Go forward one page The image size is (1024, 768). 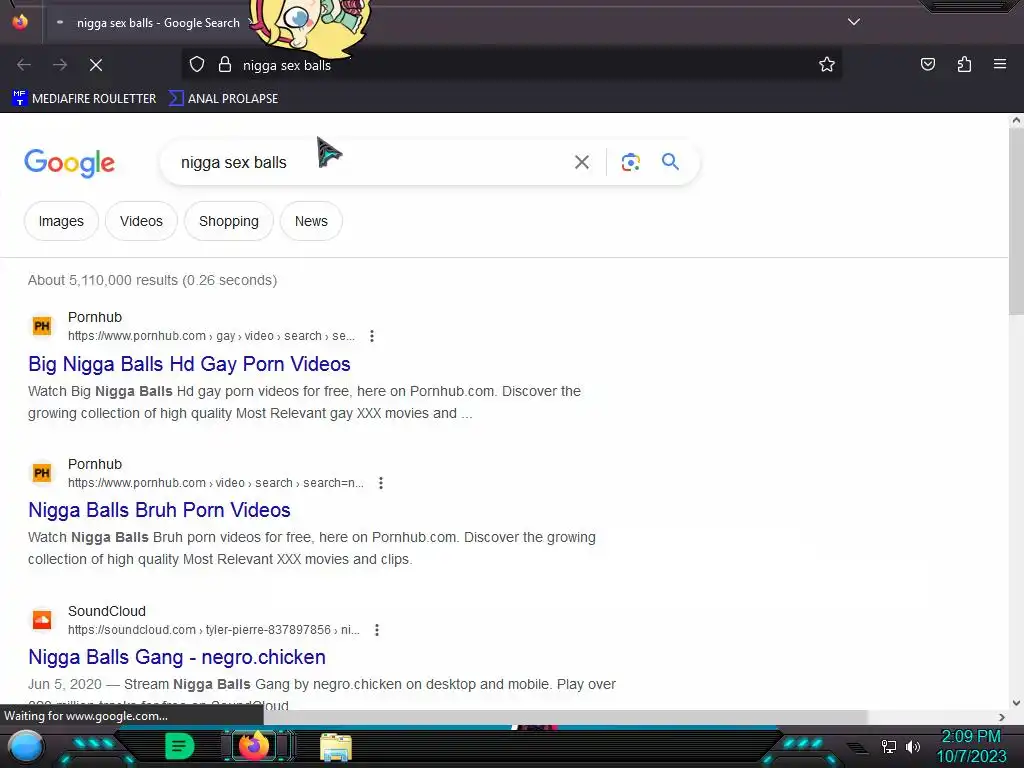click(60, 65)
